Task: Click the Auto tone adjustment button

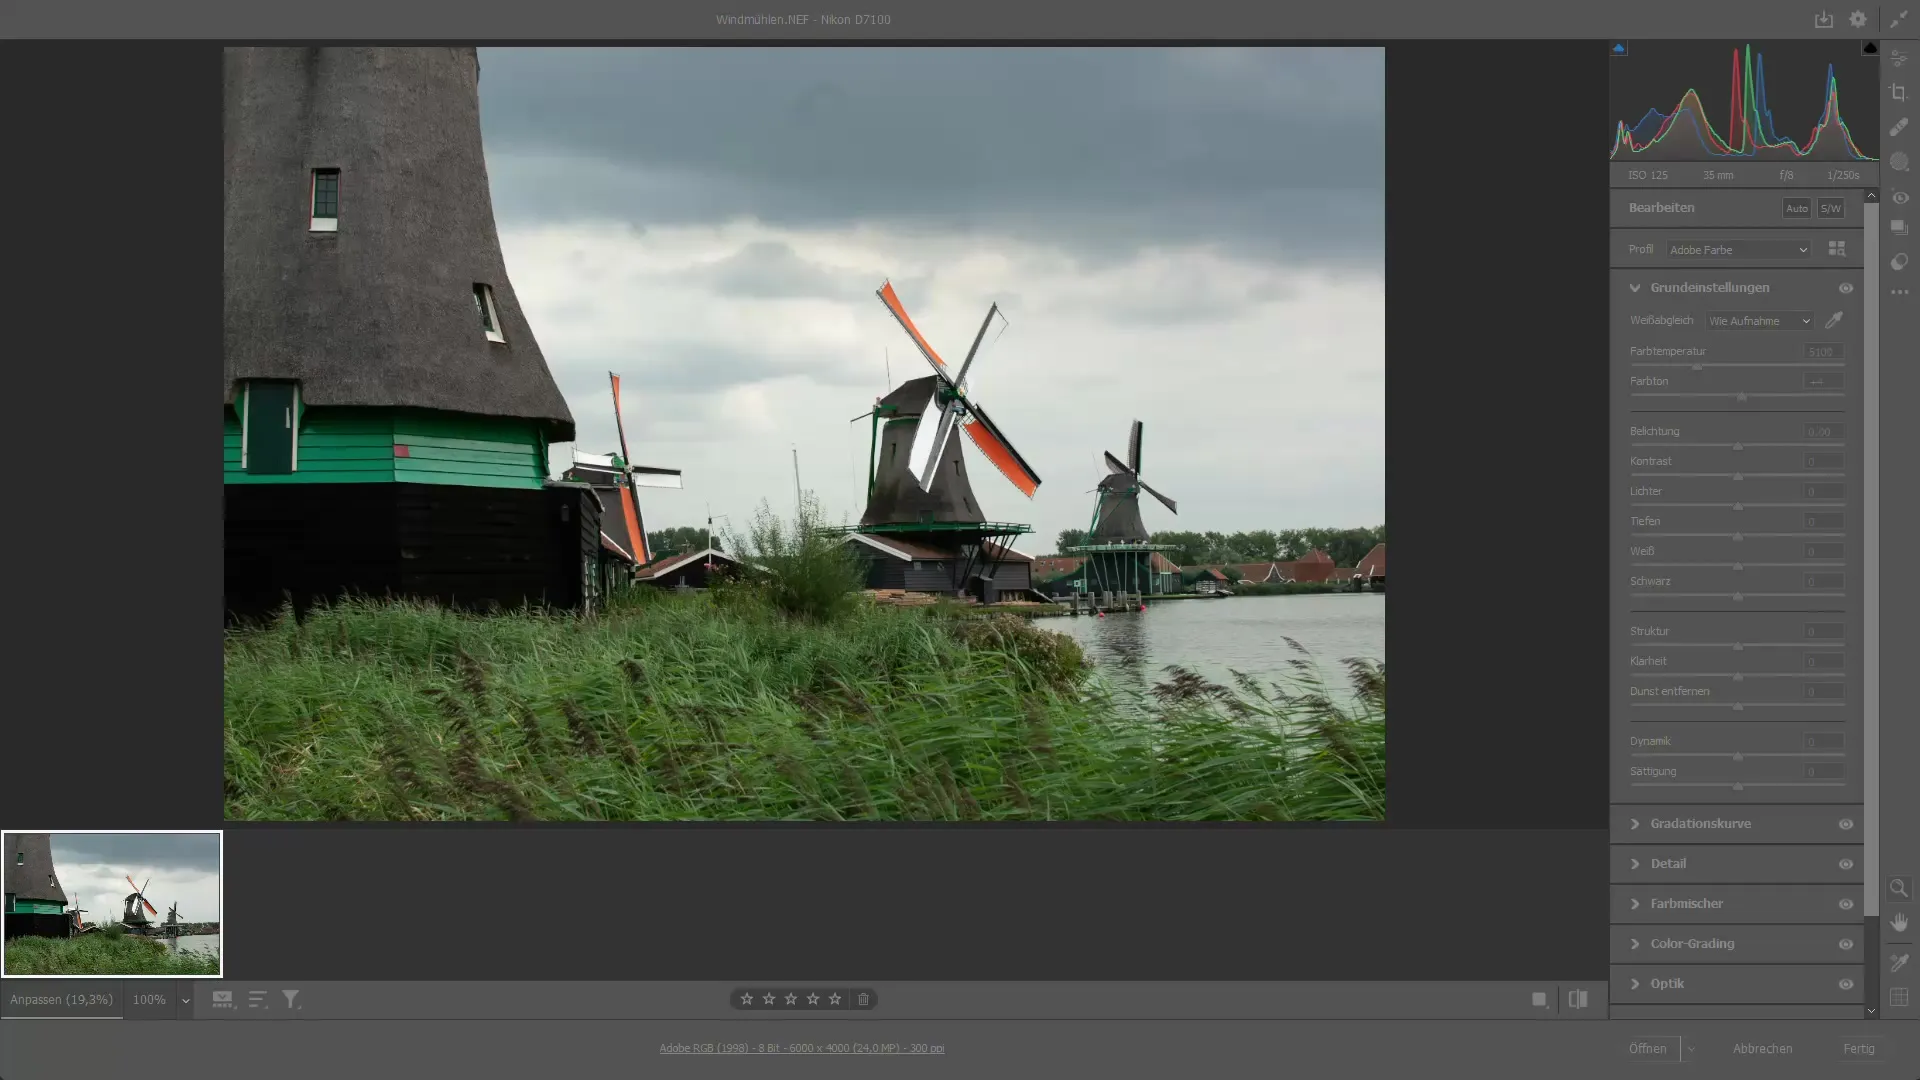Action: tap(1796, 207)
